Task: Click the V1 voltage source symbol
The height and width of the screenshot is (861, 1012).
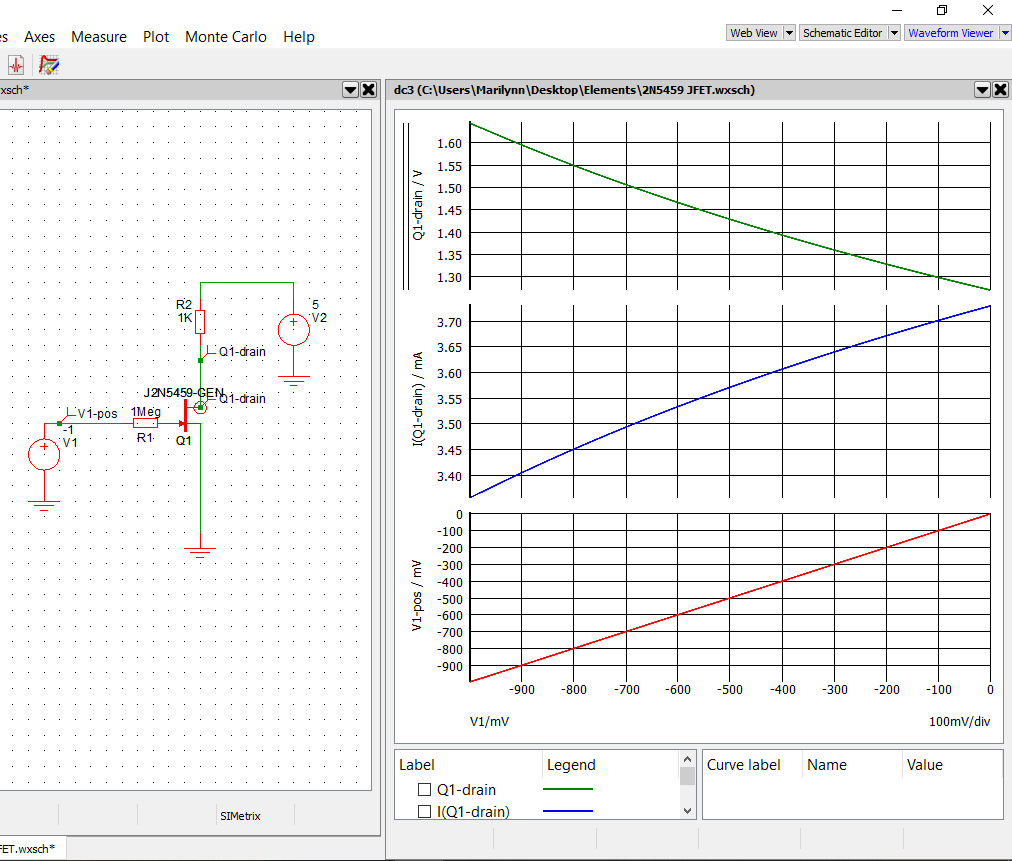Action: 44,454
